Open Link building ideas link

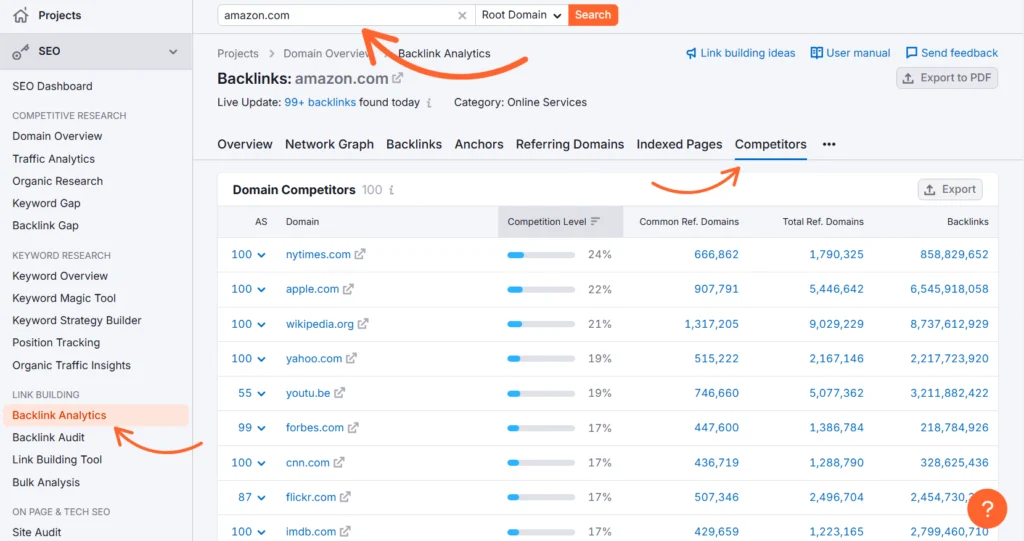click(x=741, y=53)
